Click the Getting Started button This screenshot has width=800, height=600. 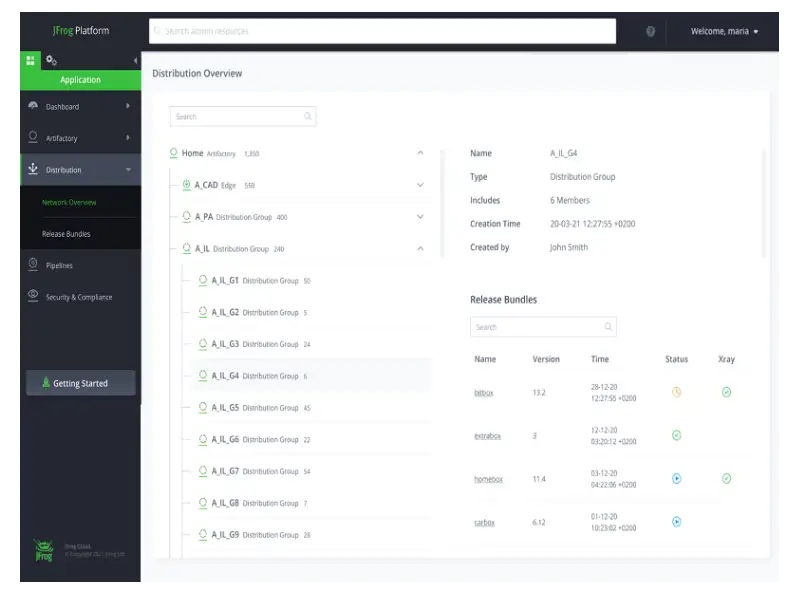click(x=80, y=383)
